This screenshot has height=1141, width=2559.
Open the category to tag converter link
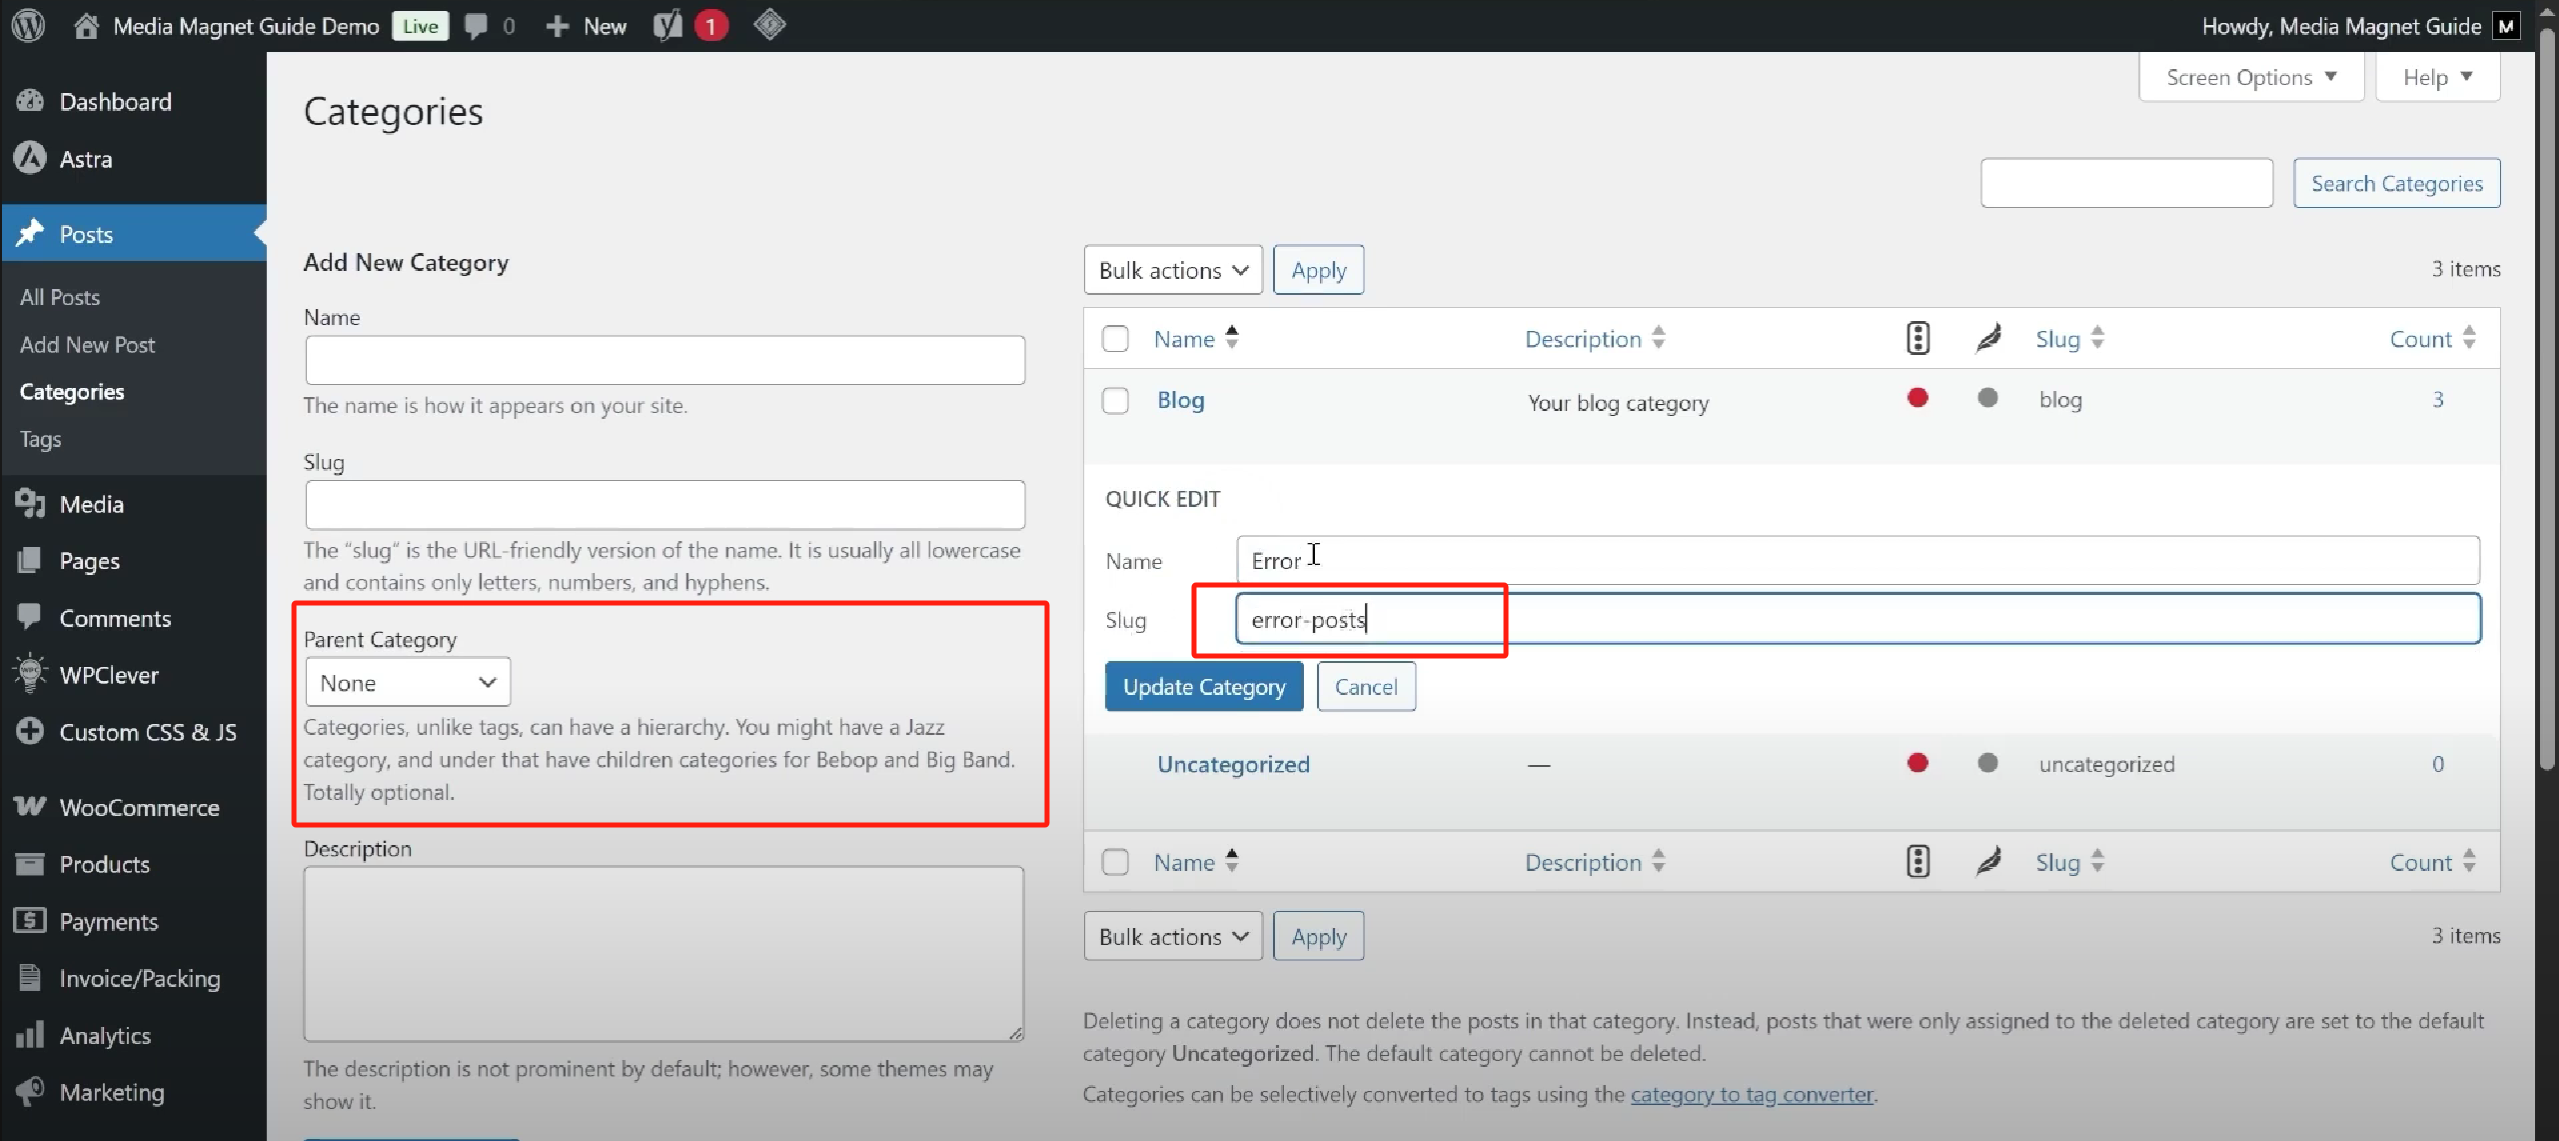pyautogui.click(x=1751, y=1094)
